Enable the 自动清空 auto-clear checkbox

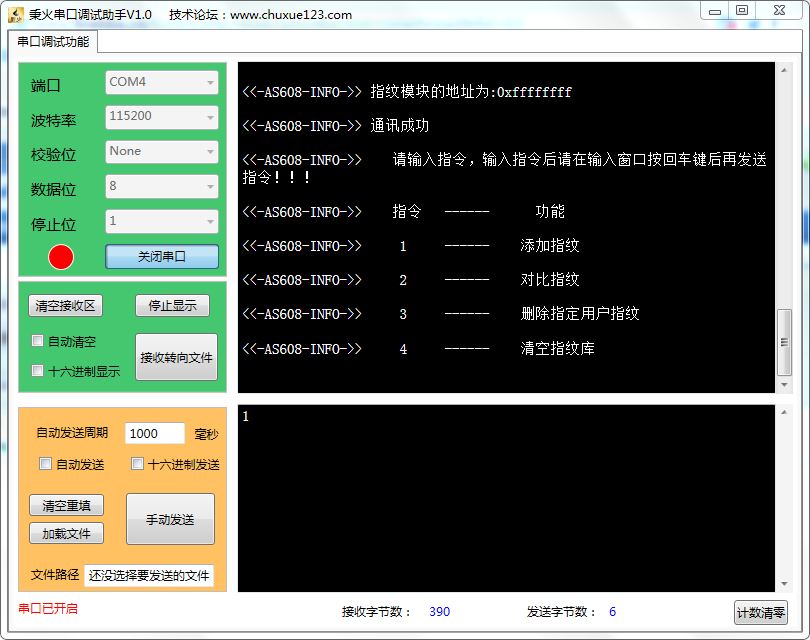click(x=37, y=339)
